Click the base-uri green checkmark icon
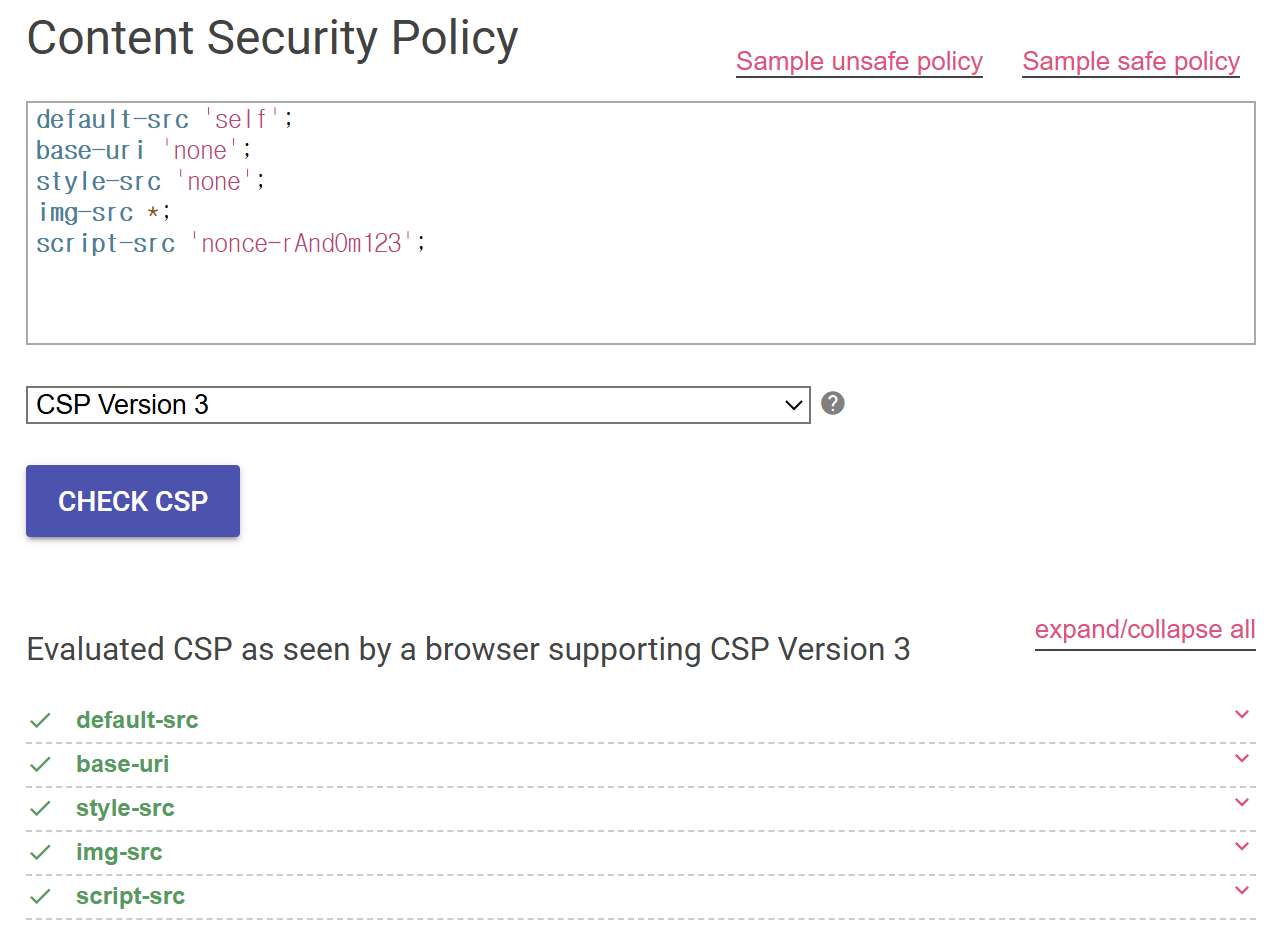The height and width of the screenshot is (943, 1283). [40, 764]
